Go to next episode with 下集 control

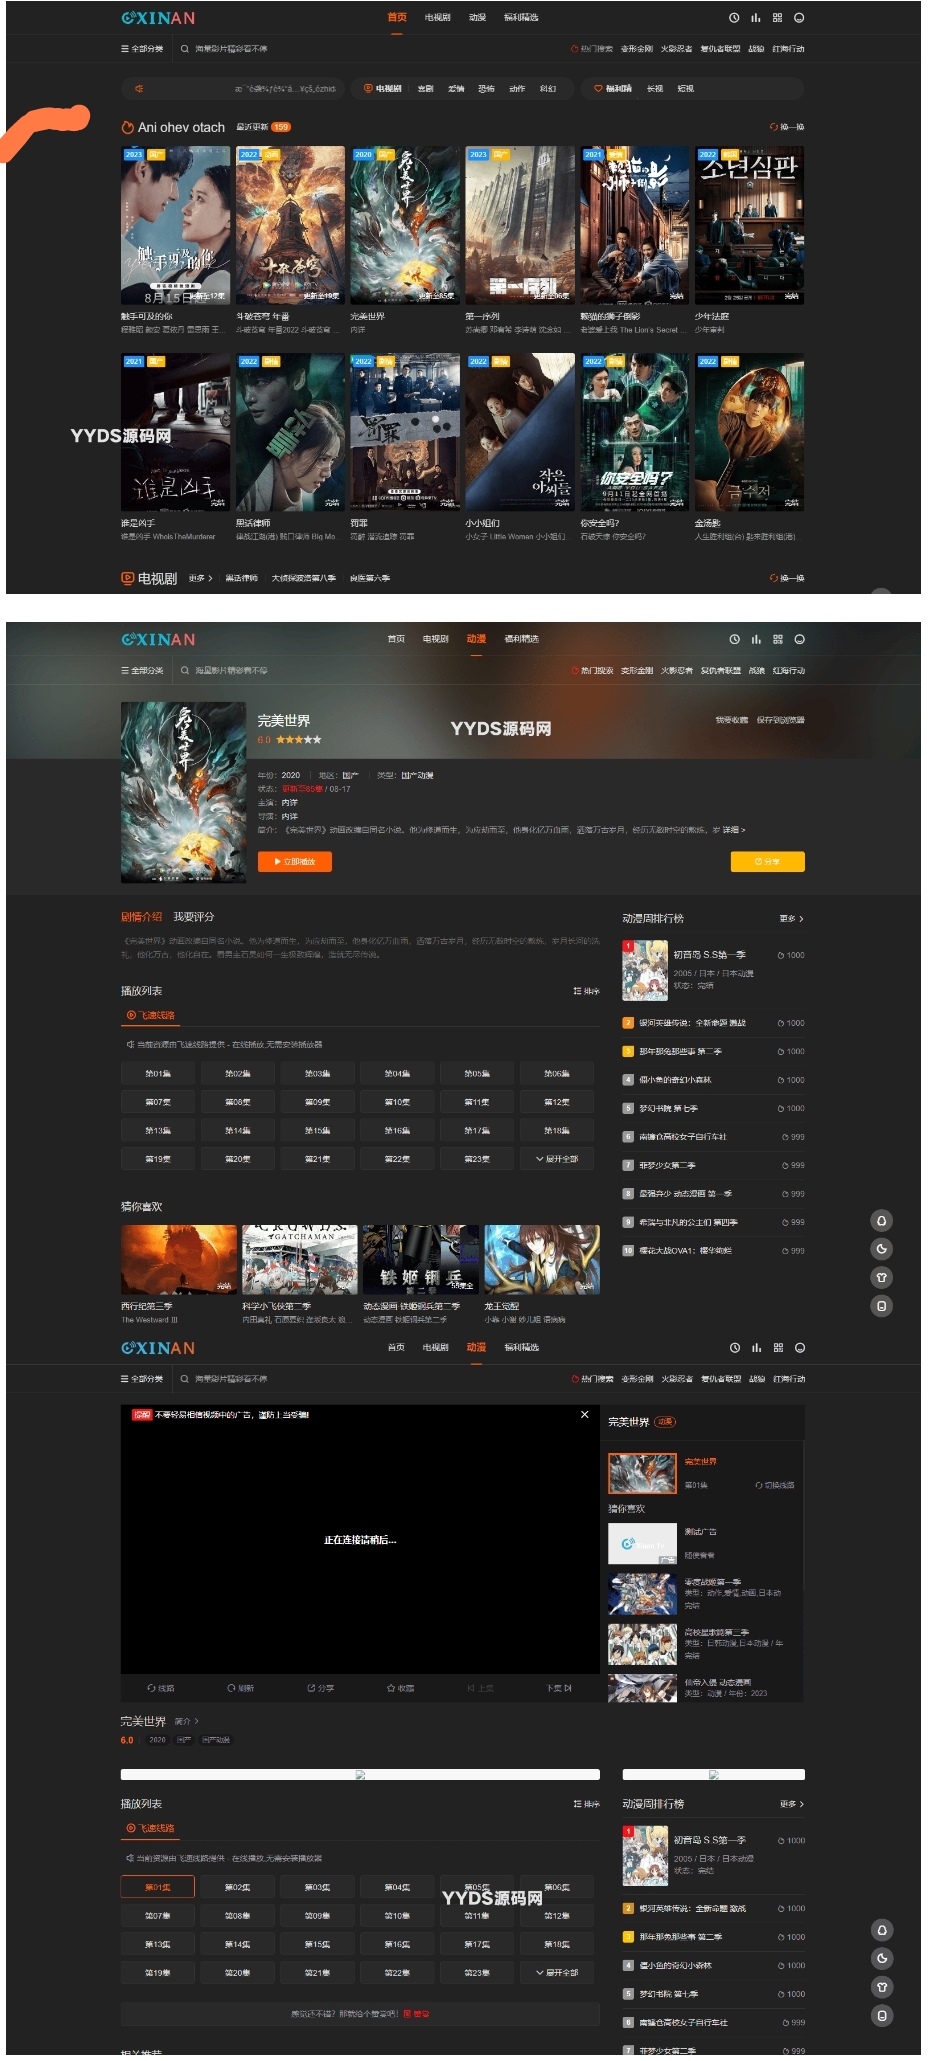point(559,1688)
